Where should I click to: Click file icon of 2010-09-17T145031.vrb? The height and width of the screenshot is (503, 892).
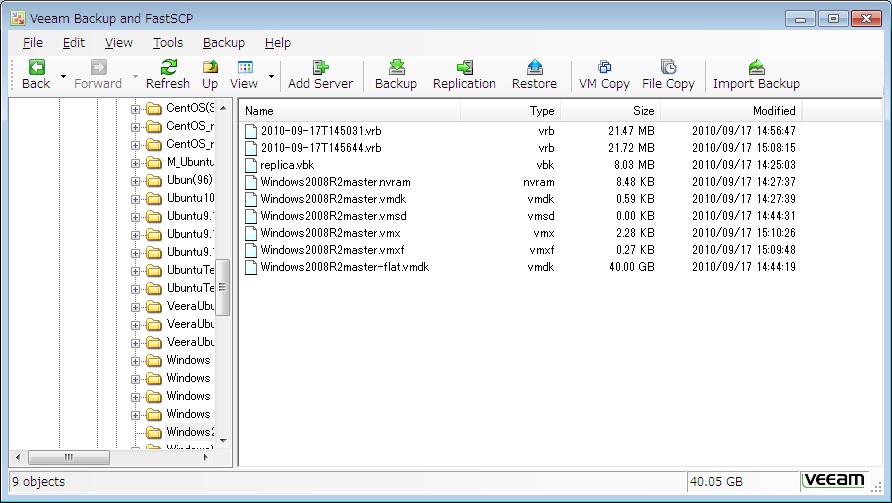click(251, 131)
